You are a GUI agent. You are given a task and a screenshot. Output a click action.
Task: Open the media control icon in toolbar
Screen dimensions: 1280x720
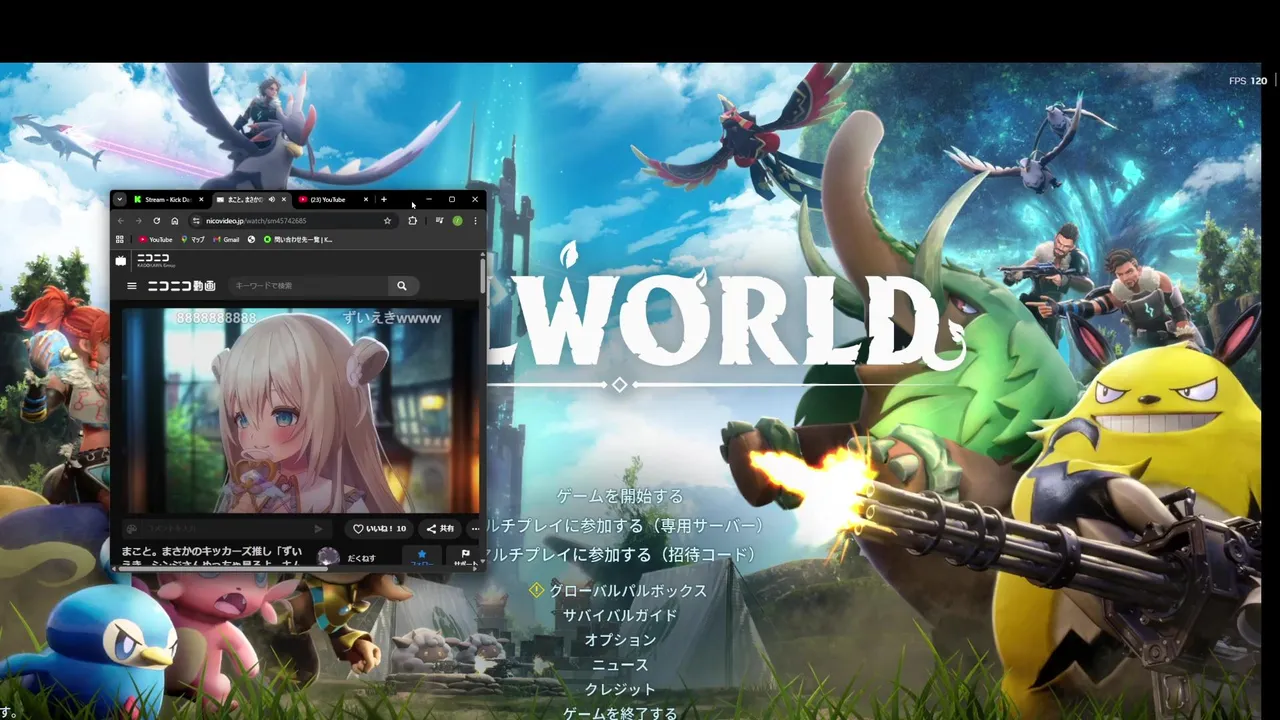pyautogui.click(x=439, y=221)
